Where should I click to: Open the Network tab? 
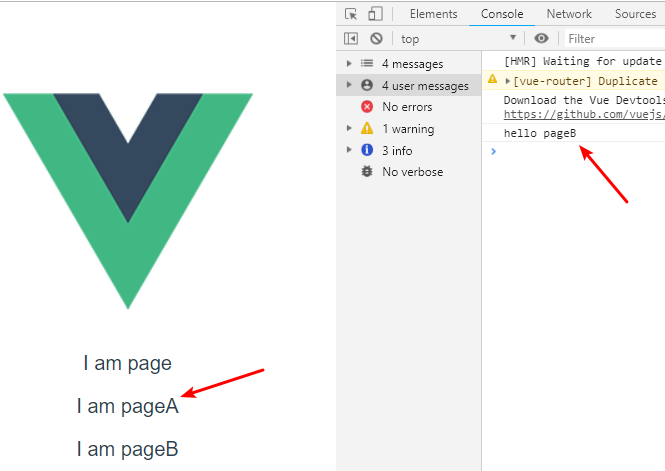click(569, 14)
